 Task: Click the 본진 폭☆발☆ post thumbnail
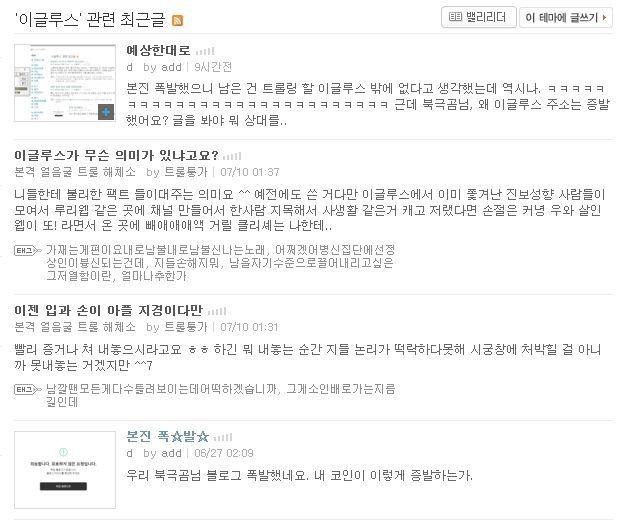tap(65, 470)
